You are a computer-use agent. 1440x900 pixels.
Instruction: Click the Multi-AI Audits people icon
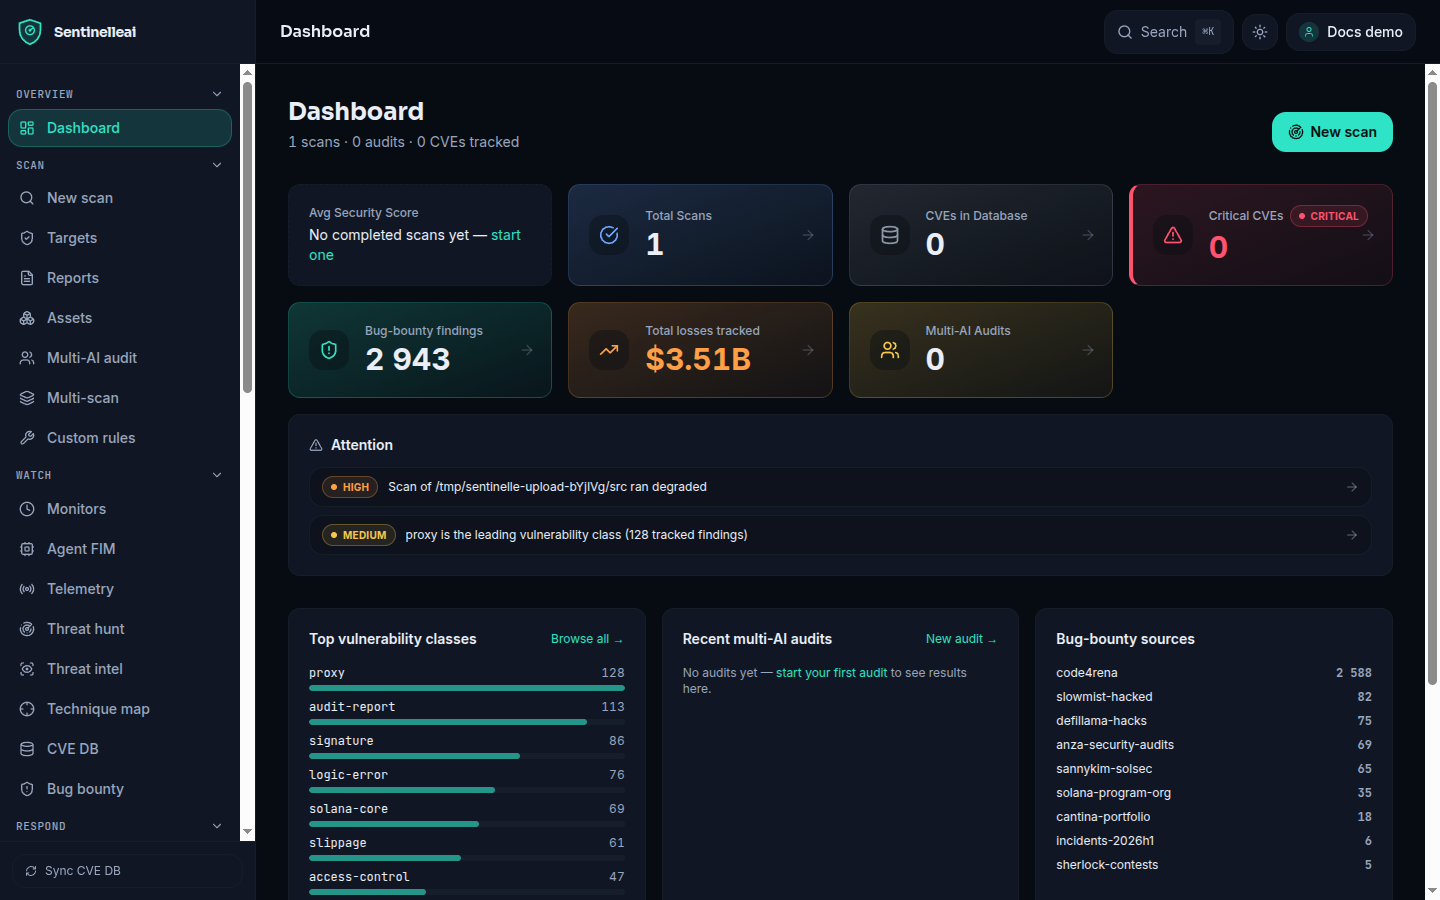(890, 350)
